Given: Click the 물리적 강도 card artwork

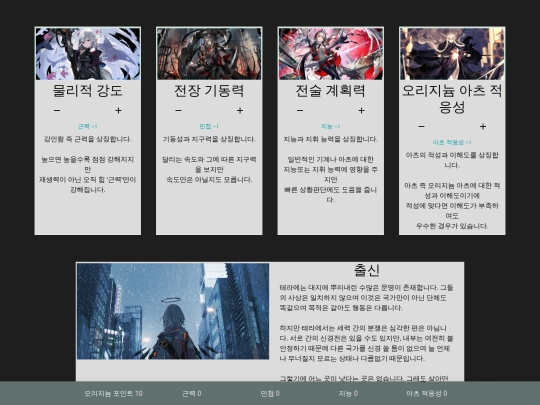Looking at the screenshot, I should 88,54.
